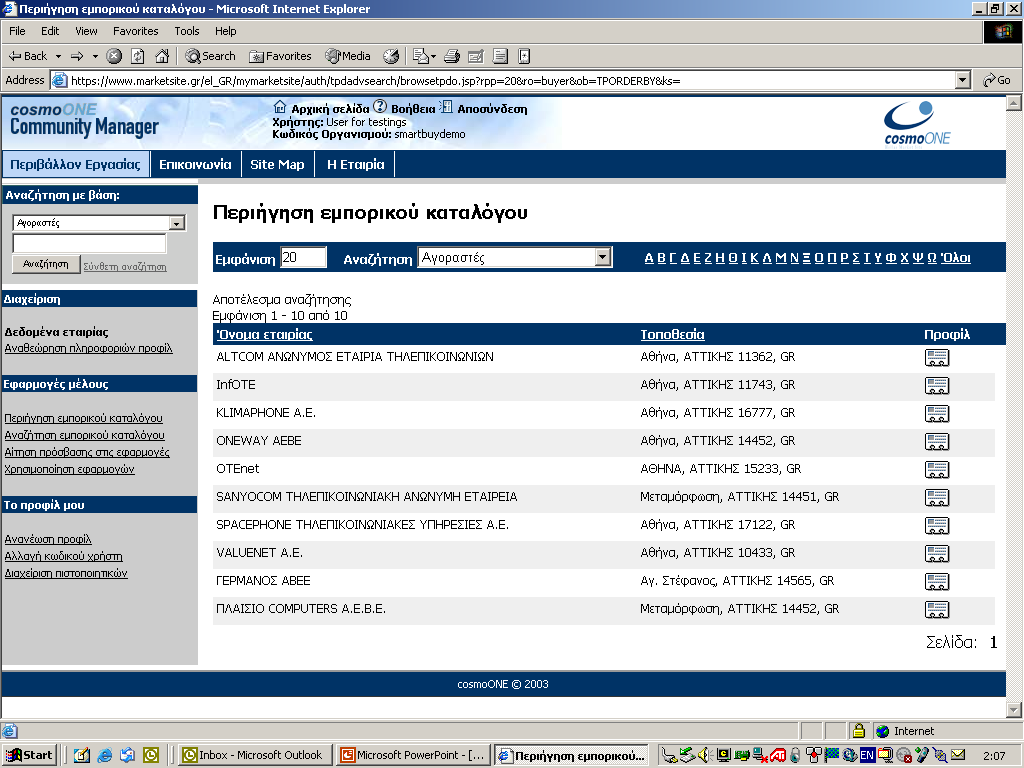Screen dimensions: 1024x768
Task: Click the vertical scrollbar down arrow
Action: click(1014, 710)
